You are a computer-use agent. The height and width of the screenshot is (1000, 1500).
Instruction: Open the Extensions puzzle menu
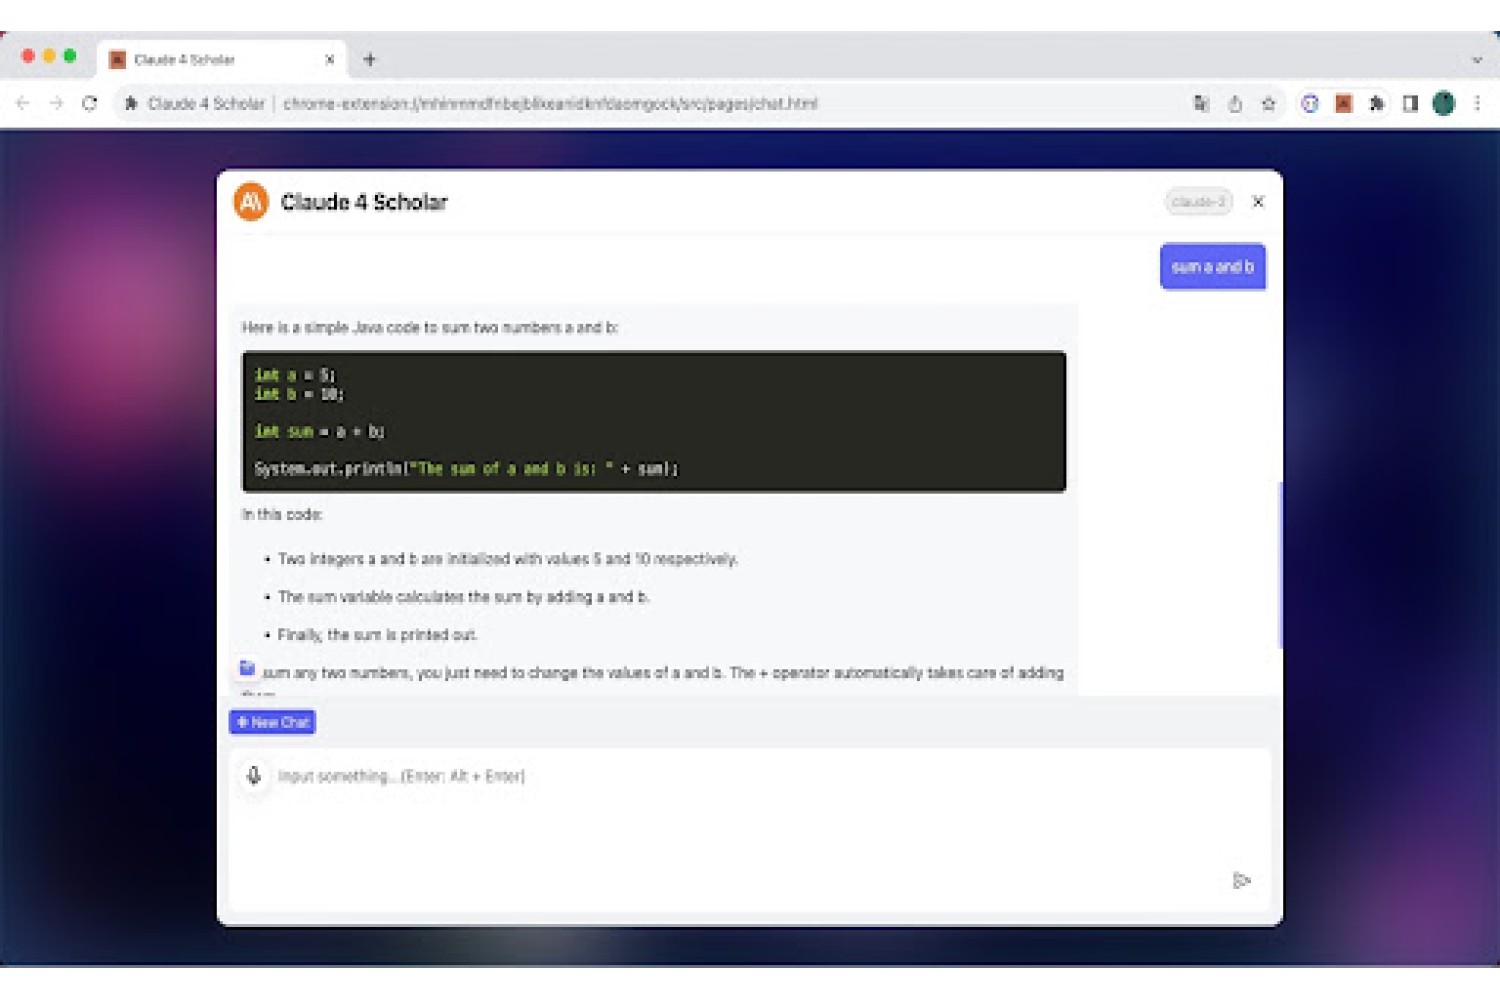[1377, 103]
